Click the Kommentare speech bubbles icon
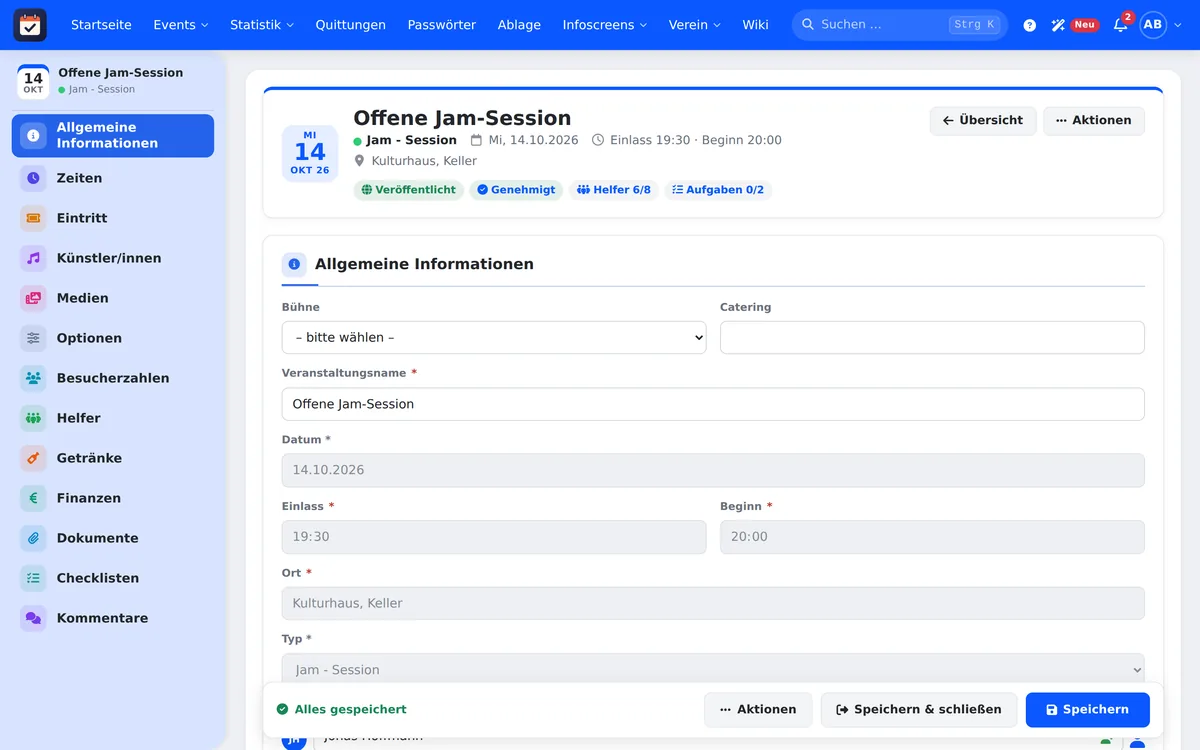1200x750 pixels. click(34, 618)
